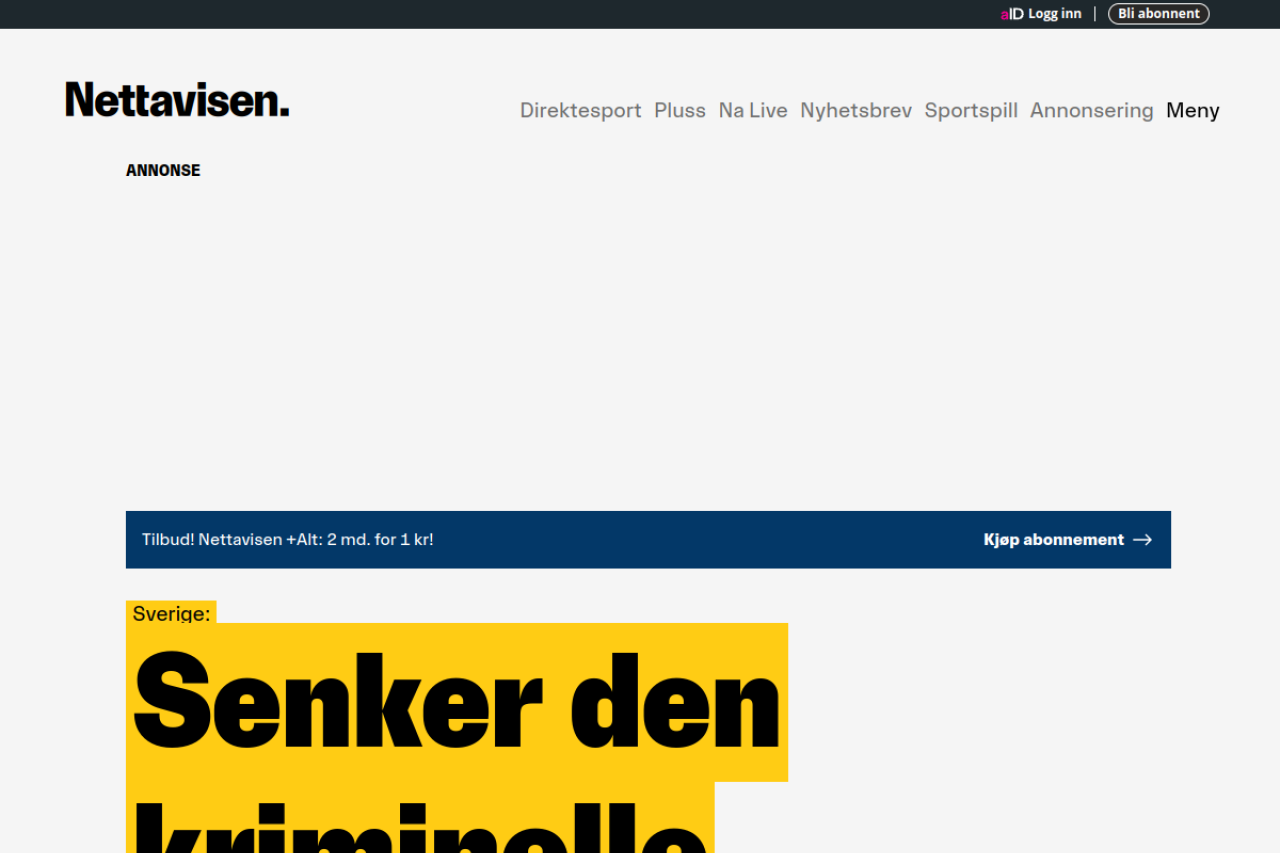Click the ANNONSE label
This screenshot has height=853, width=1280.
pos(163,170)
